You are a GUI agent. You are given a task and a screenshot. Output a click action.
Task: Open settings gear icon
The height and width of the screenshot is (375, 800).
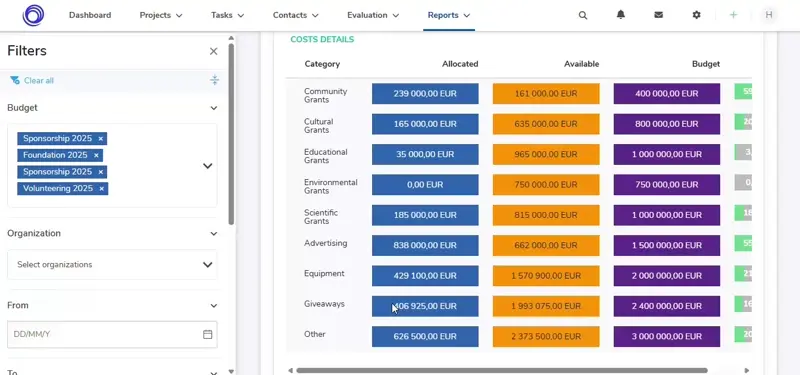click(696, 15)
